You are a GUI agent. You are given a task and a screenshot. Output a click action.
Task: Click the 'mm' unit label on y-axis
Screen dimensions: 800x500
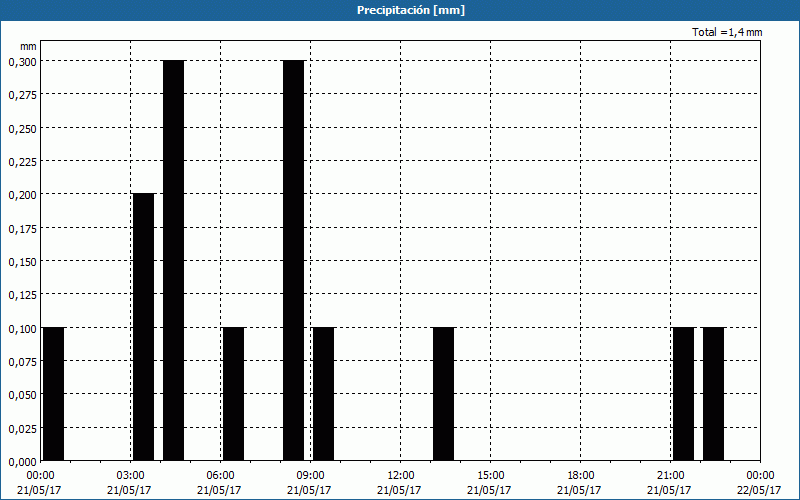coord(29,46)
